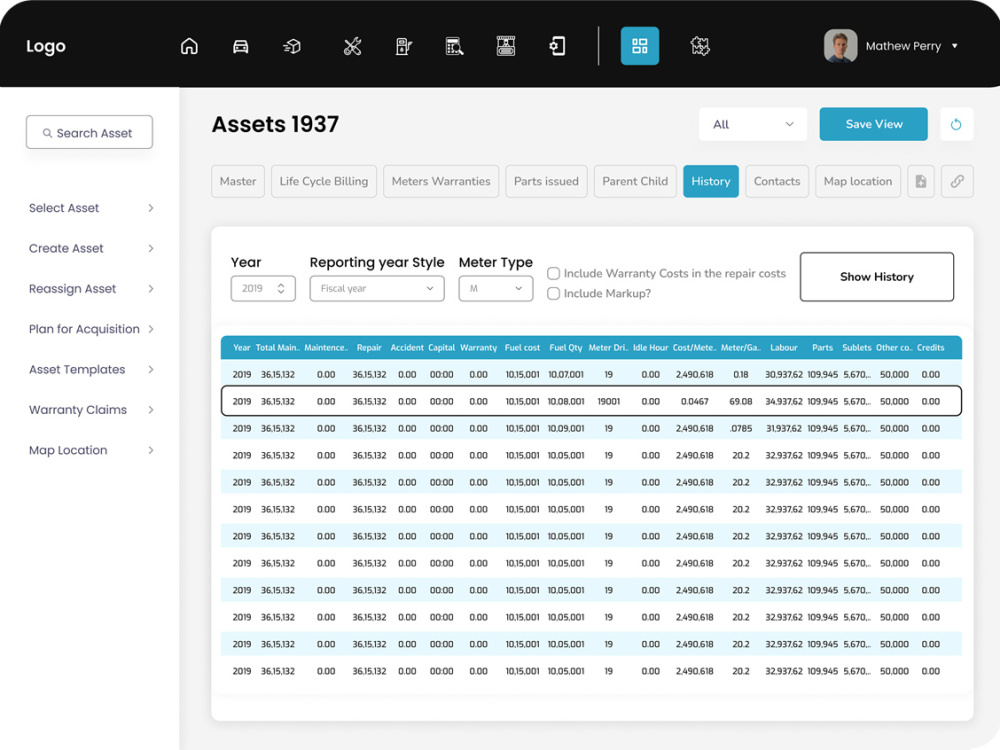This screenshot has width=1000, height=750.
Task: Open the Meter Type dropdown
Action: coord(496,288)
